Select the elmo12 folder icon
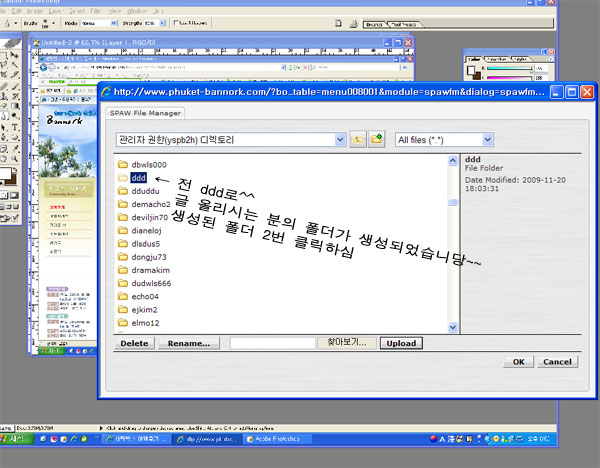This screenshot has height=468, width=600. 124,323
